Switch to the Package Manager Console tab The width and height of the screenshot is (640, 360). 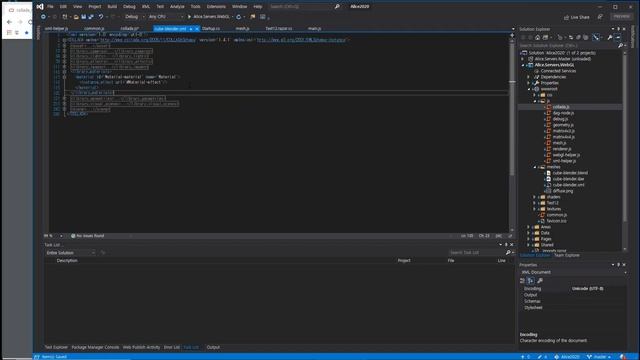point(95,347)
